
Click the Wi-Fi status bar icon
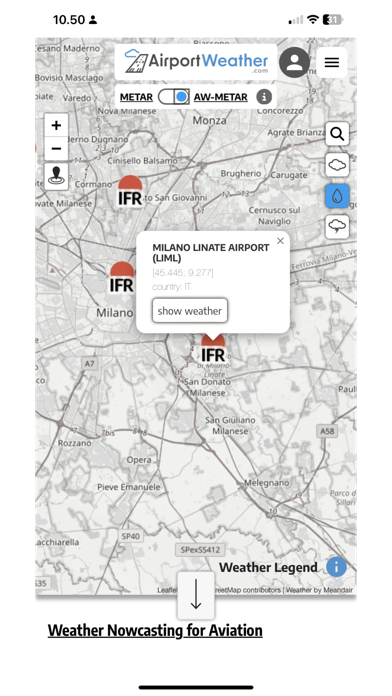pos(313,20)
